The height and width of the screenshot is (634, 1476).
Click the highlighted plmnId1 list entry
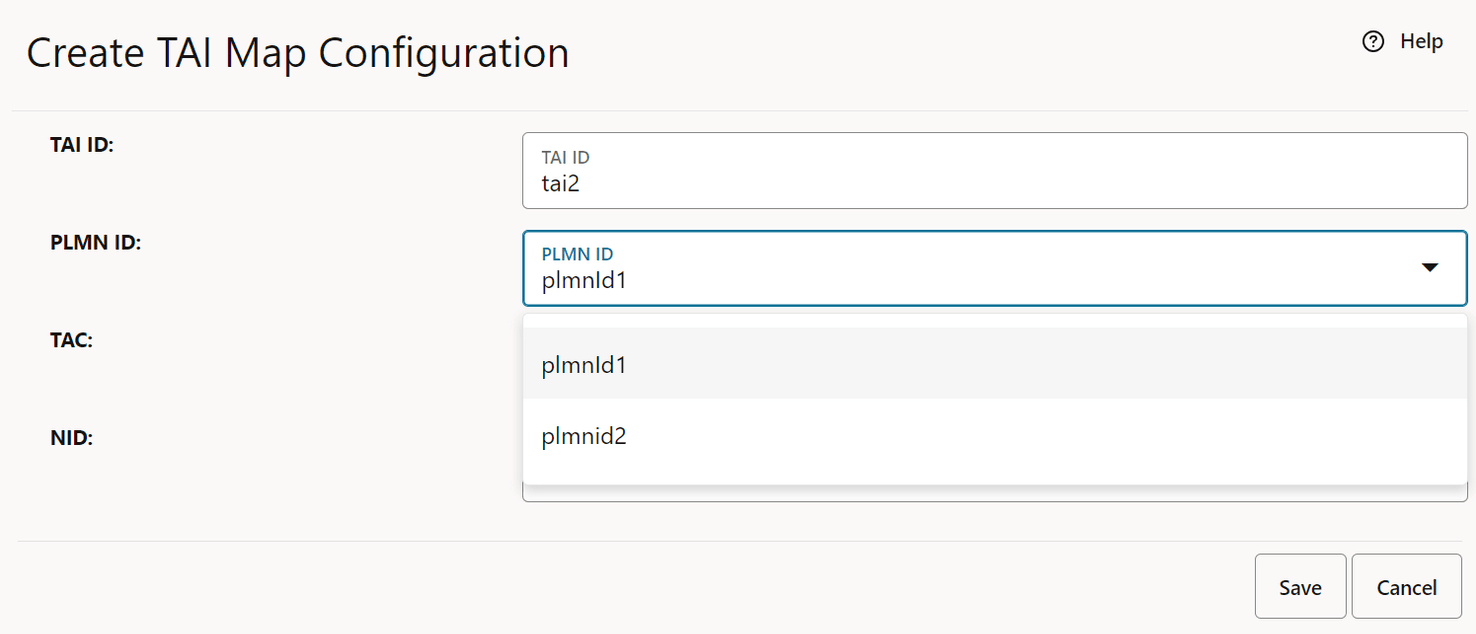click(x=584, y=364)
